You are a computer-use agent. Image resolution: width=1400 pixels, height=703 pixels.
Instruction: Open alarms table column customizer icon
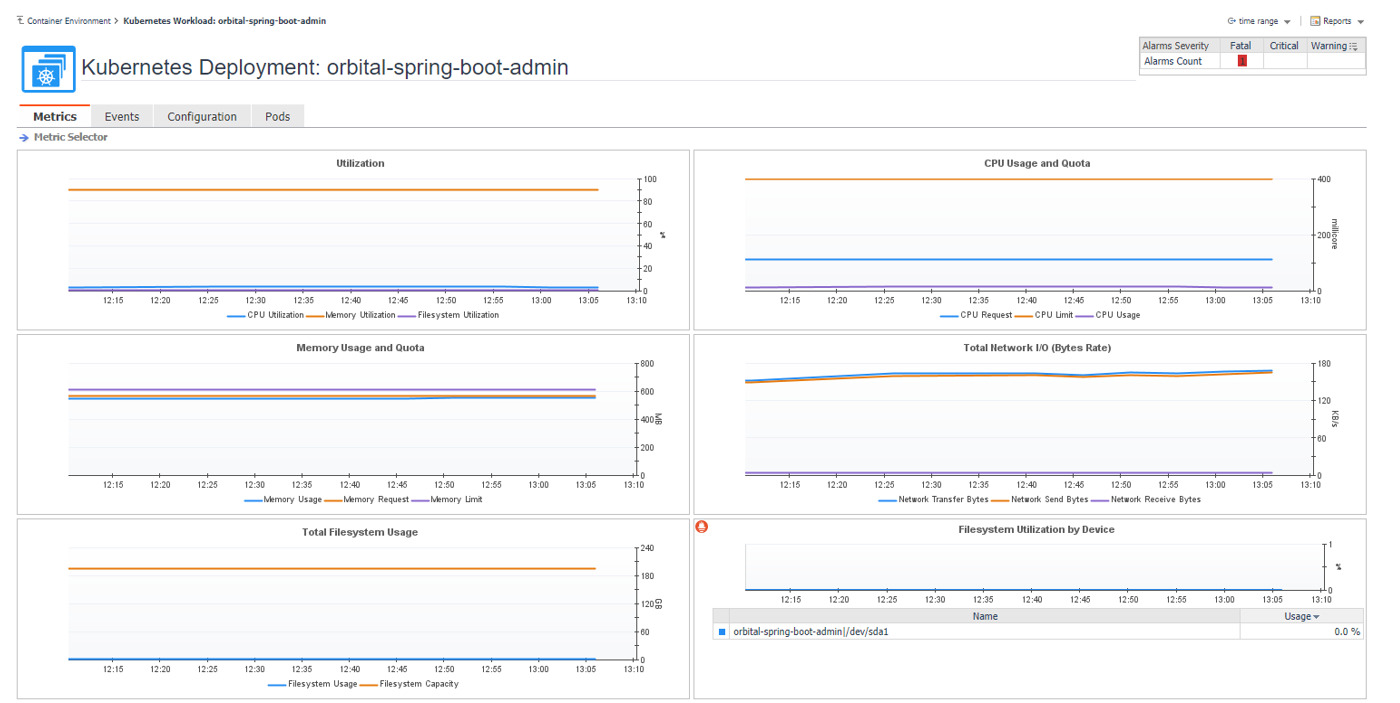coord(1354,46)
